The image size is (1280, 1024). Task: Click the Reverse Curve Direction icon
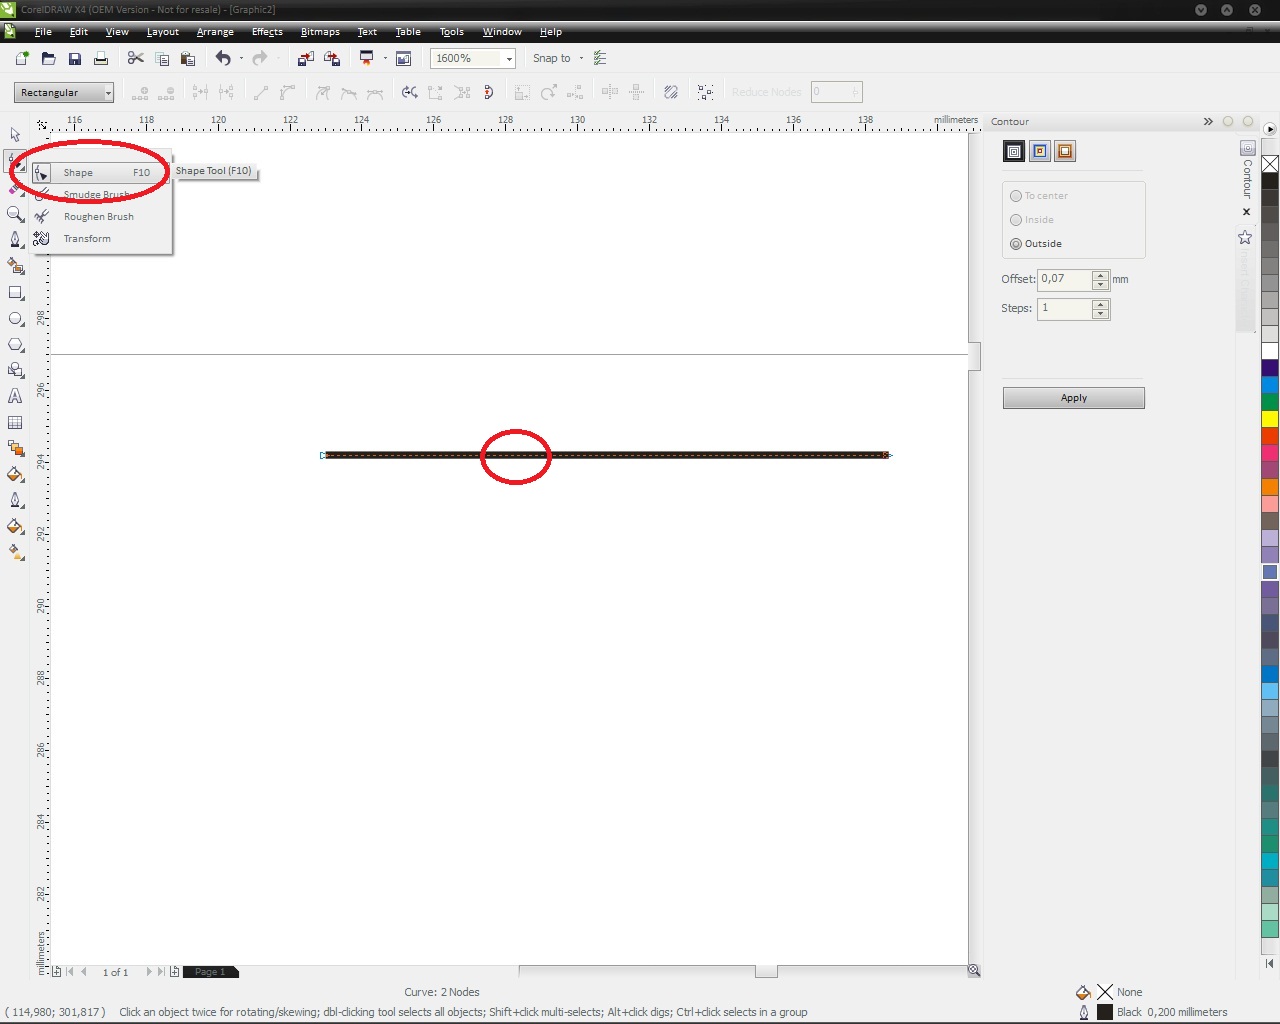[x=409, y=92]
